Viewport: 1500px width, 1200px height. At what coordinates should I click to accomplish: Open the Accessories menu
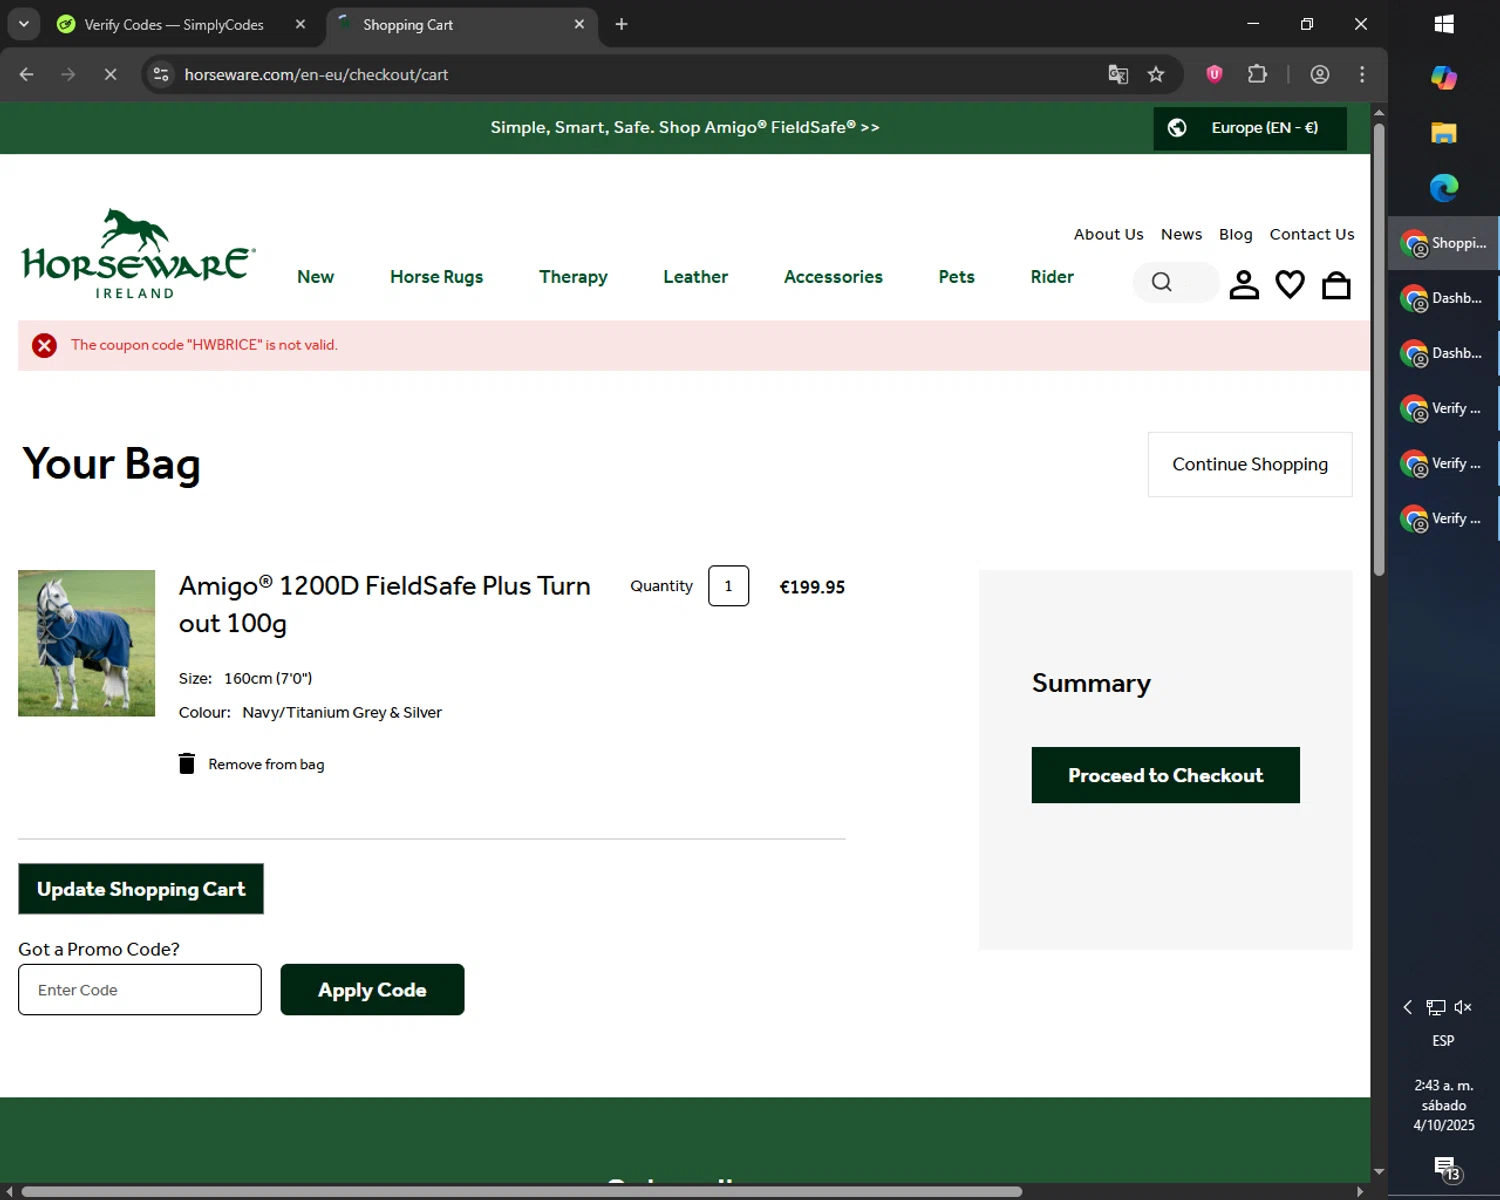(833, 277)
